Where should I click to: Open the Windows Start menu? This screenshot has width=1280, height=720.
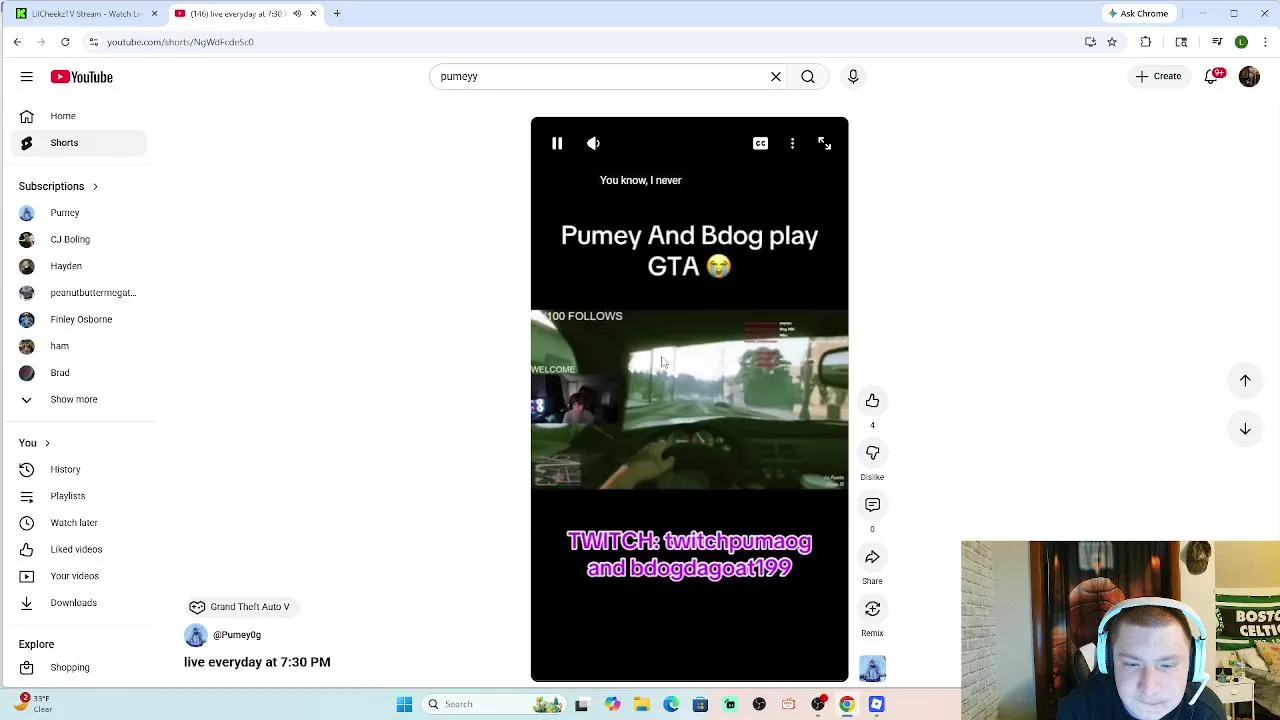pos(404,704)
